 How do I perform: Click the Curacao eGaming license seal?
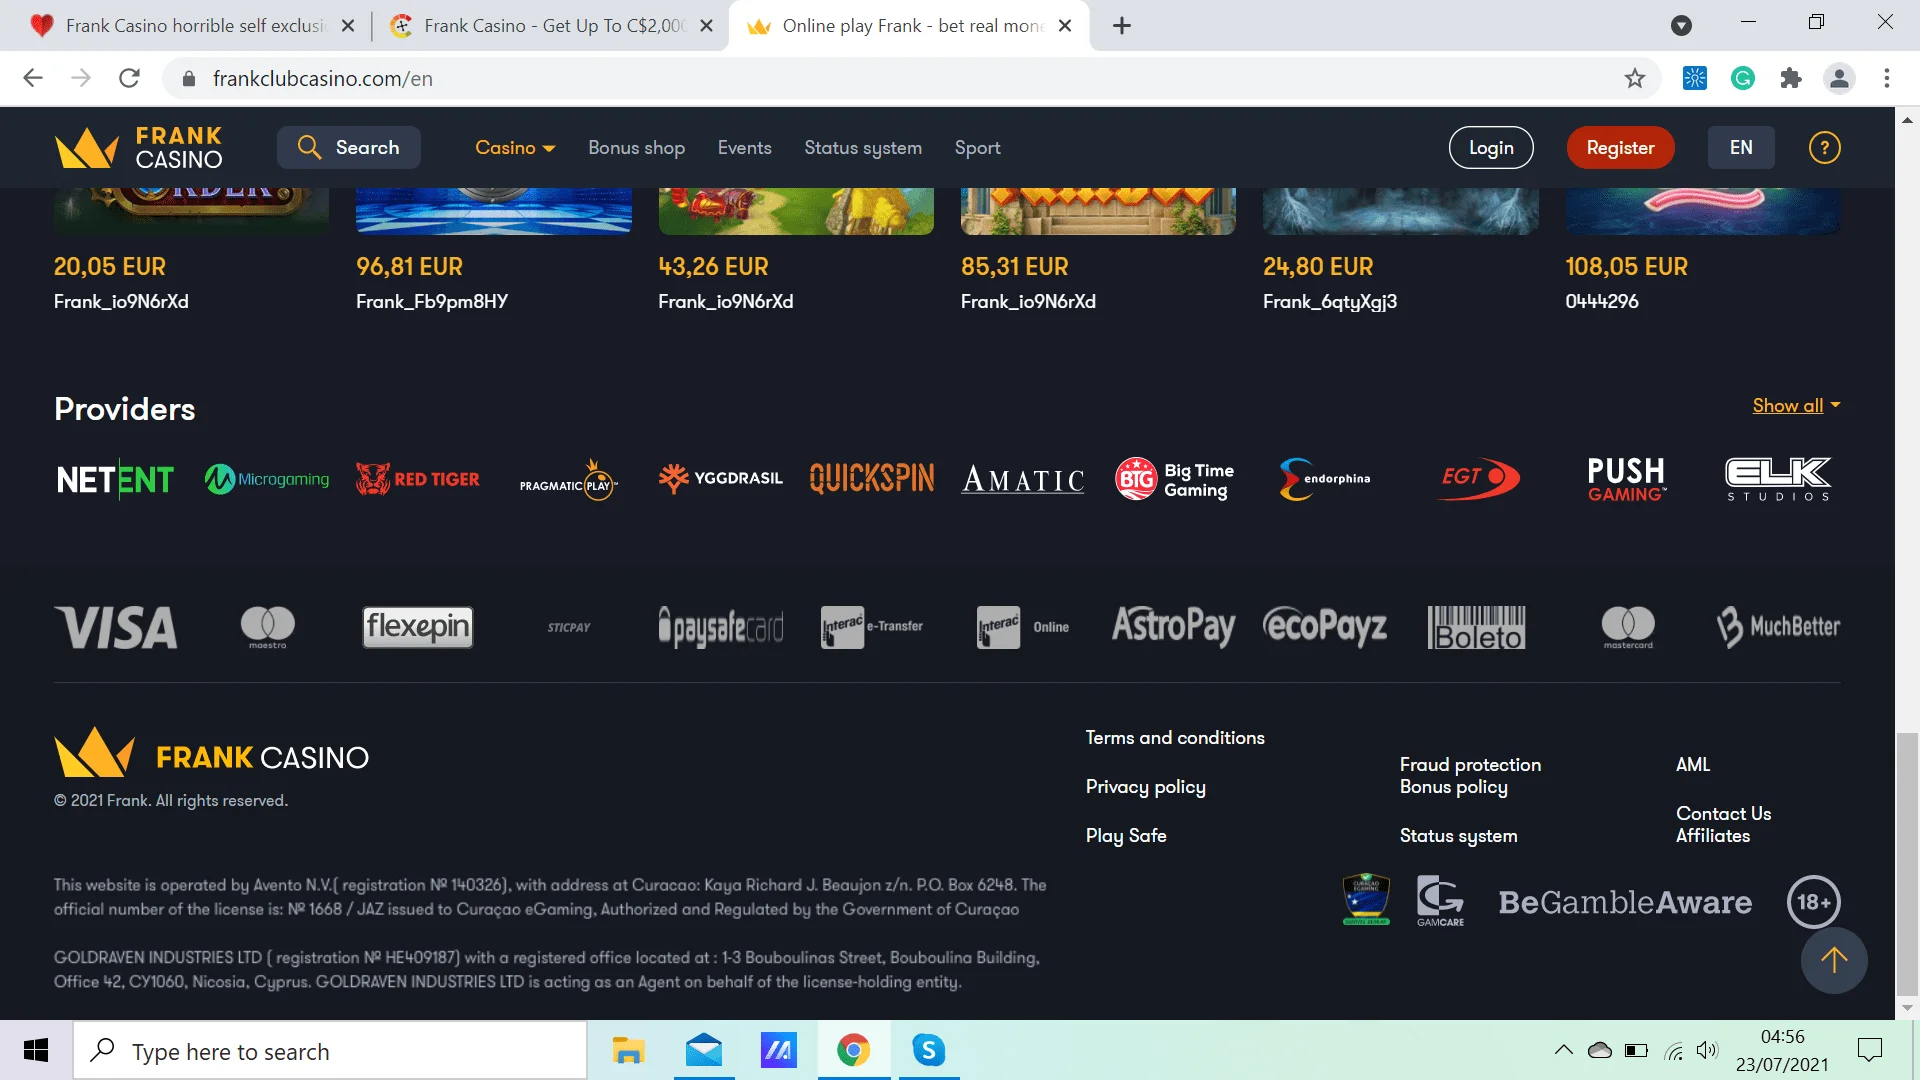point(1366,899)
